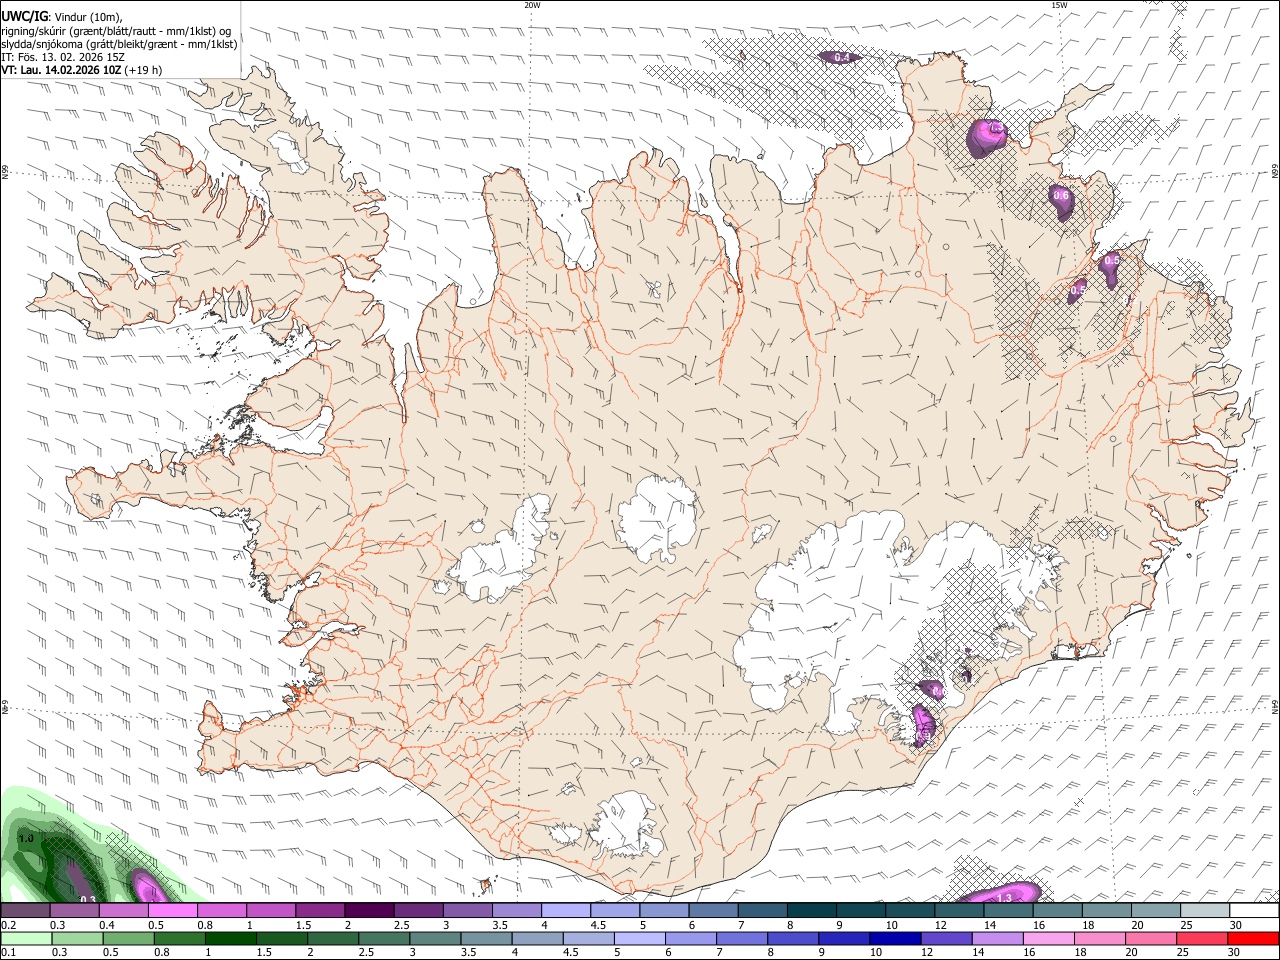Pick upper legend swatch between 0.2 and 0.3

click(x=25, y=911)
